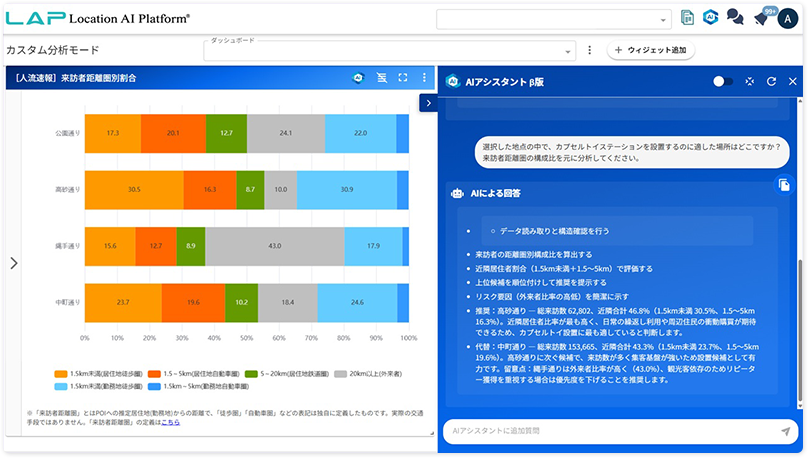Viewport: 808px width, 458px height.
Task: Send the question with paper-plane icon
Action: (x=785, y=431)
